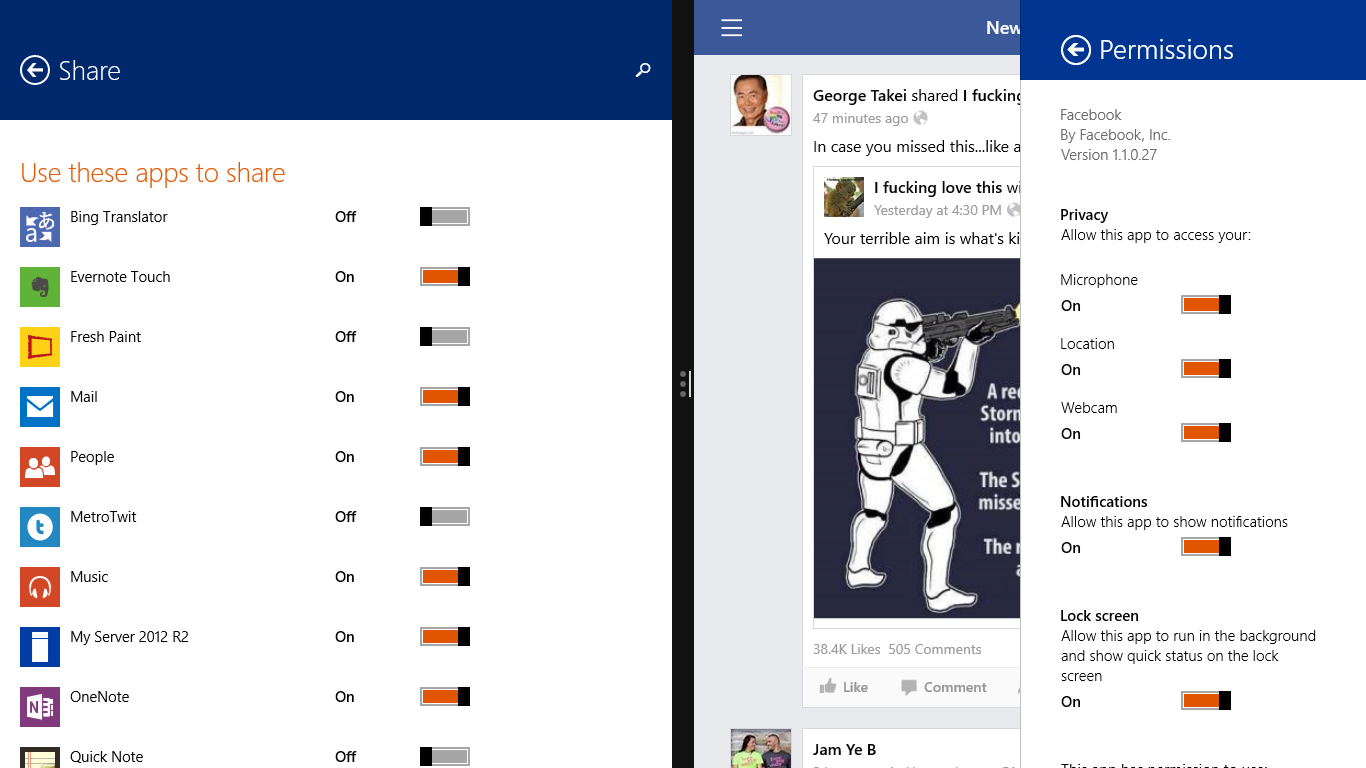Enable MetroTwit sharing switch

(445, 517)
